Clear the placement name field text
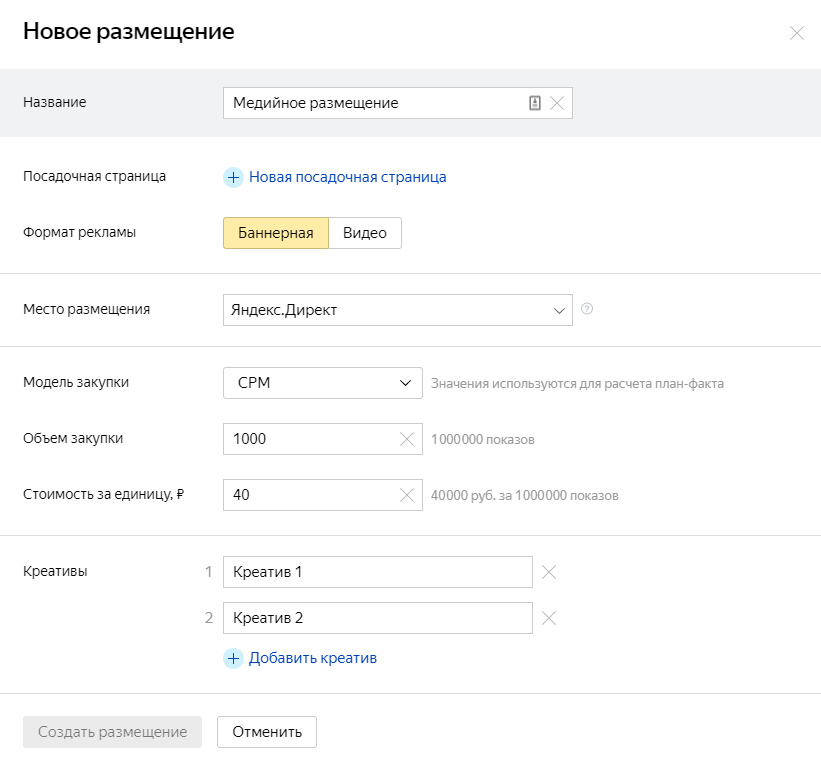The width and height of the screenshot is (821, 761). (x=557, y=103)
